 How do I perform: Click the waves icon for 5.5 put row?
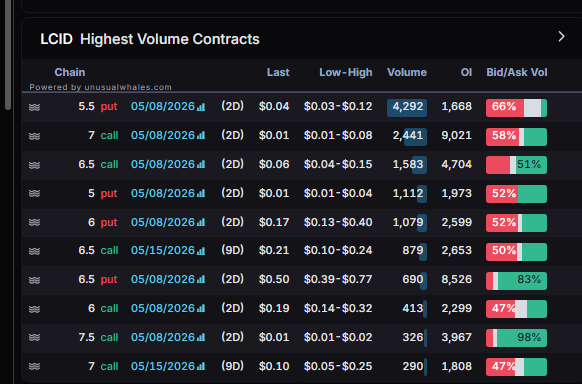tap(34, 107)
